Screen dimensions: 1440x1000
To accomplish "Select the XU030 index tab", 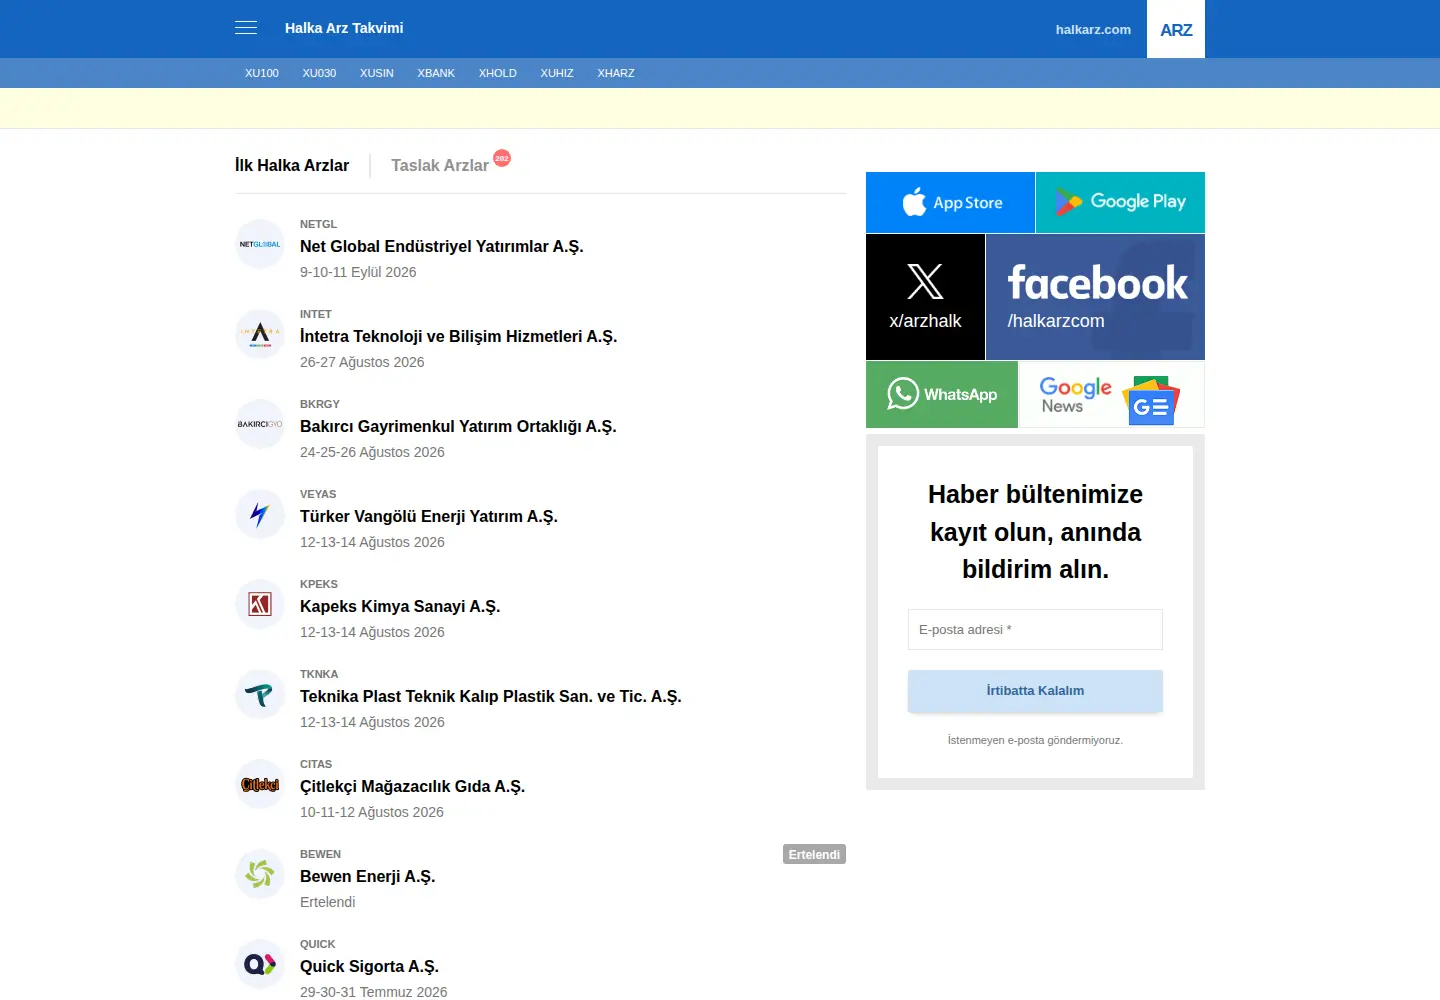I will tap(319, 73).
